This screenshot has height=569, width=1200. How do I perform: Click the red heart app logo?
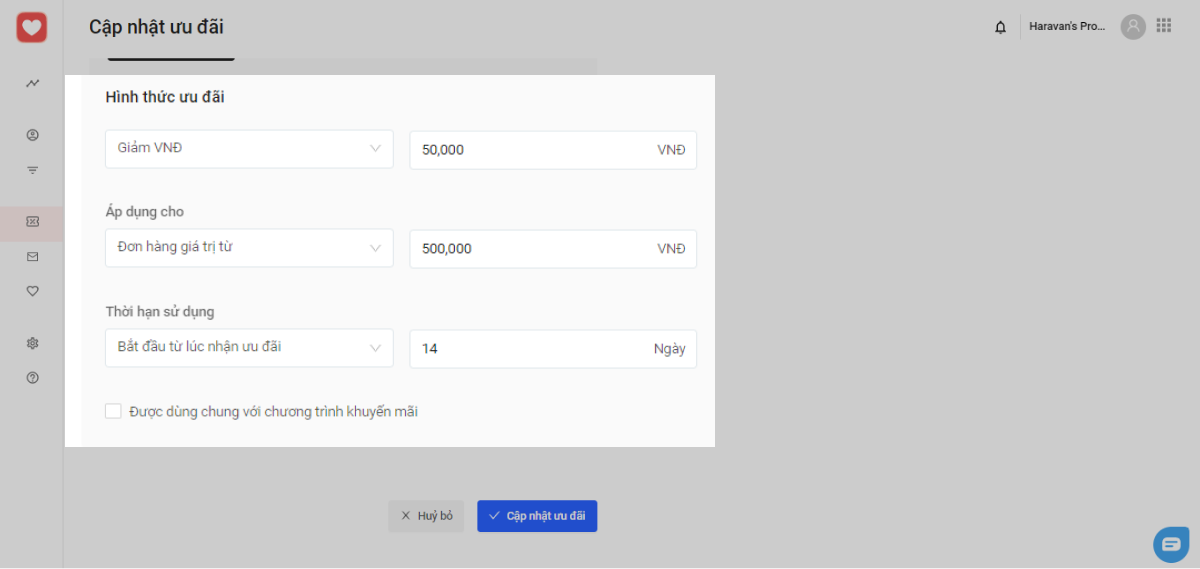click(x=32, y=27)
